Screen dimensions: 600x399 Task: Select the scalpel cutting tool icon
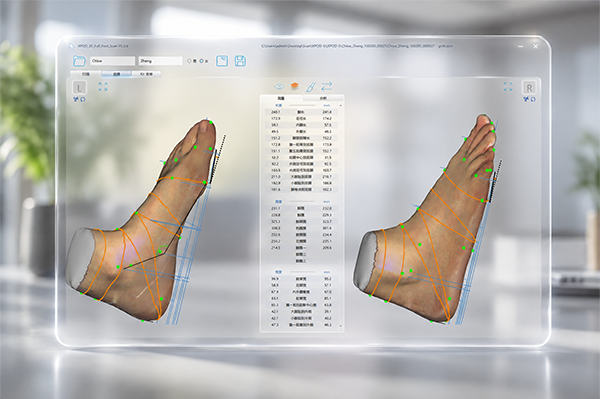tap(310, 87)
